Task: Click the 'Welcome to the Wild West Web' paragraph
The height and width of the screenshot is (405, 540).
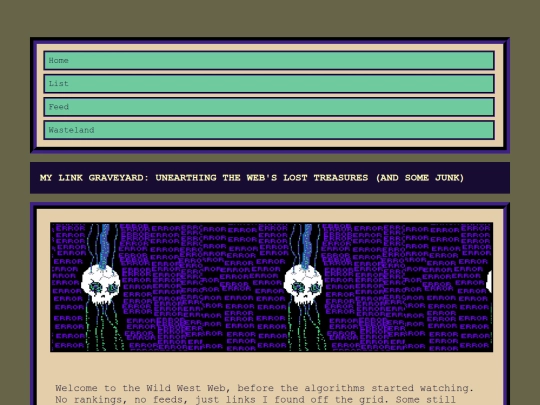Action: [x=264, y=394]
